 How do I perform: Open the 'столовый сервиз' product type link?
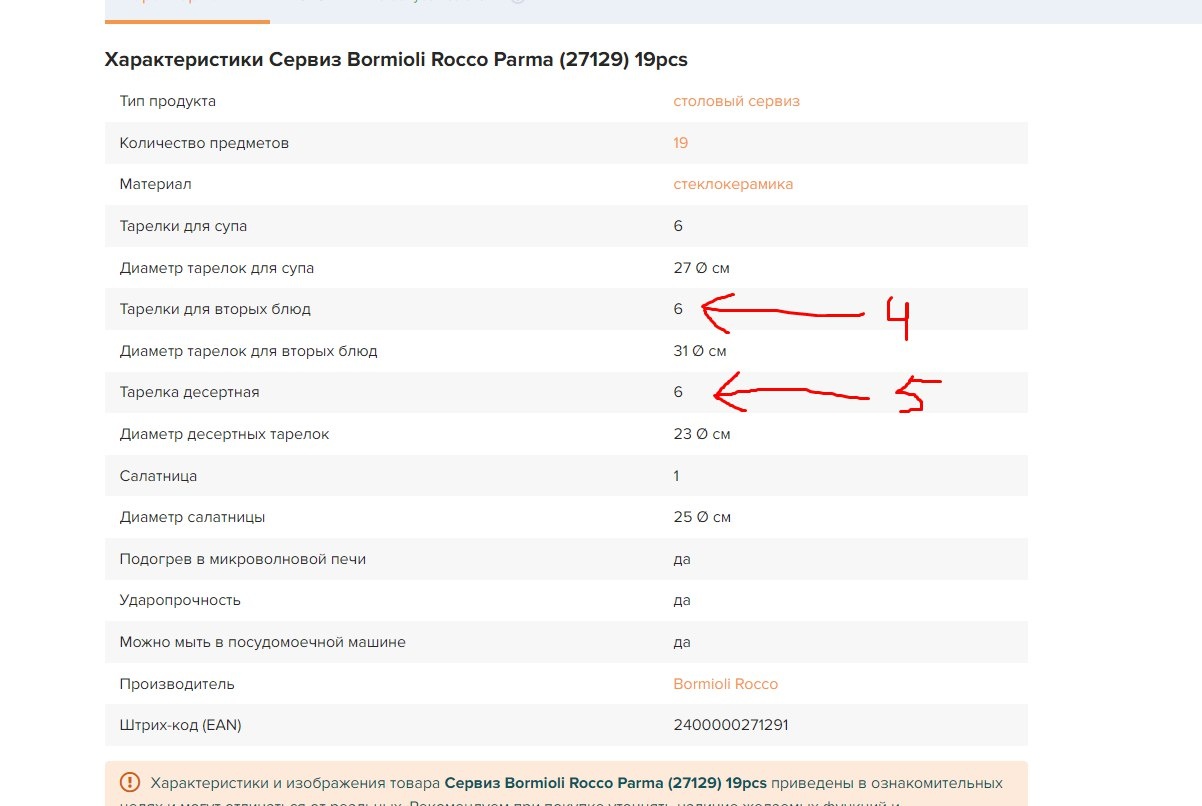coord(736,101)
